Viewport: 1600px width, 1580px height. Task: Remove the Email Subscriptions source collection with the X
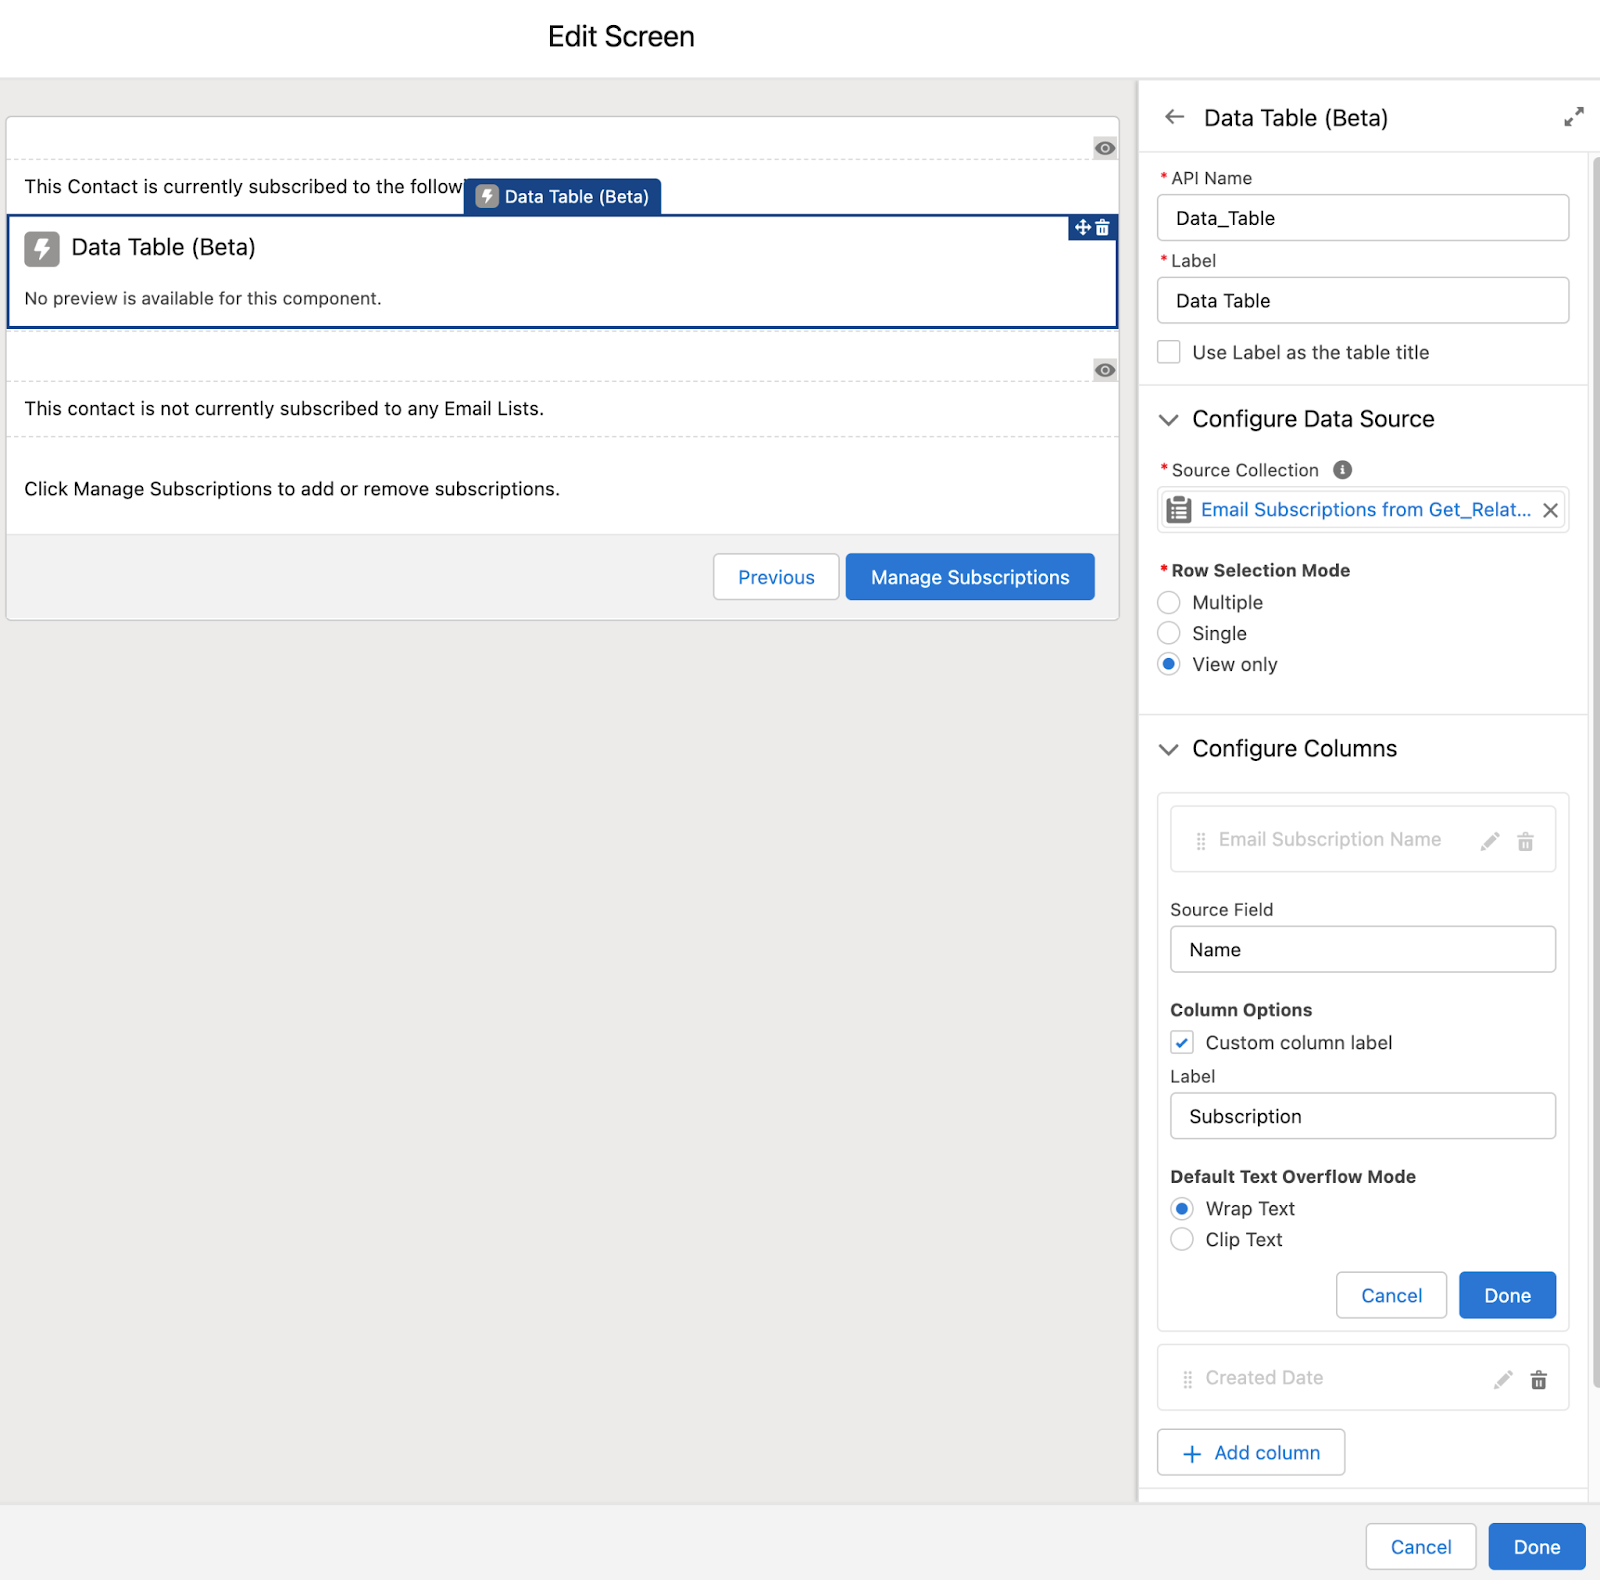click(1550, 510)
